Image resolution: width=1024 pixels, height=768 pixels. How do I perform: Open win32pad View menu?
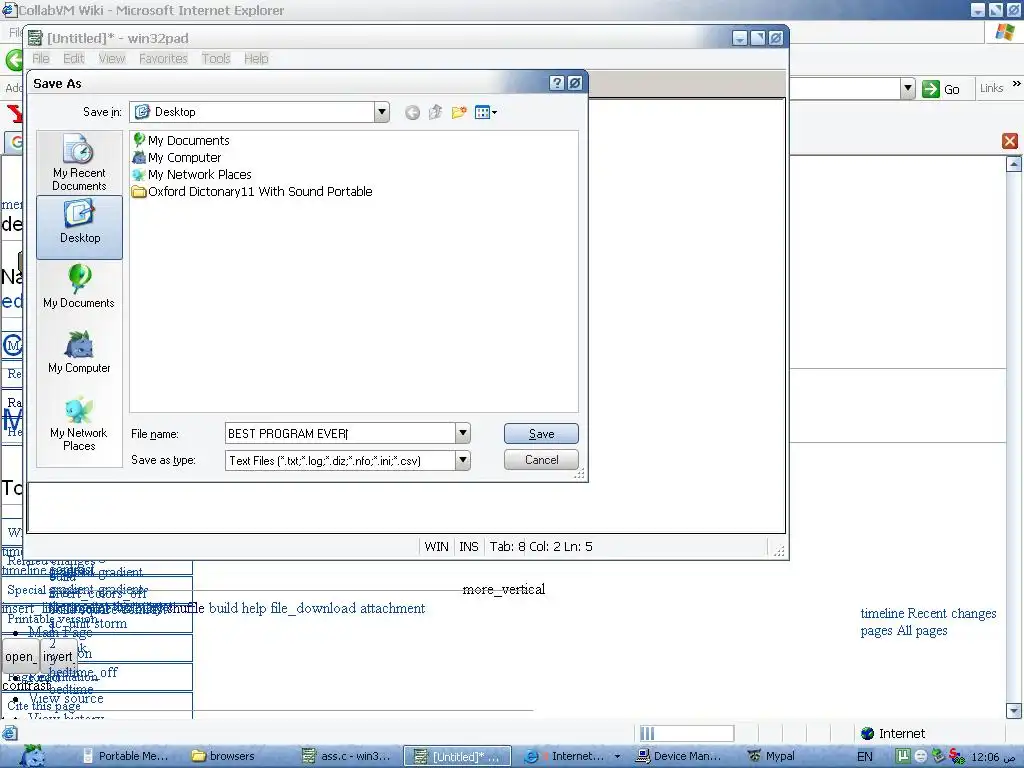click(112, 59)
